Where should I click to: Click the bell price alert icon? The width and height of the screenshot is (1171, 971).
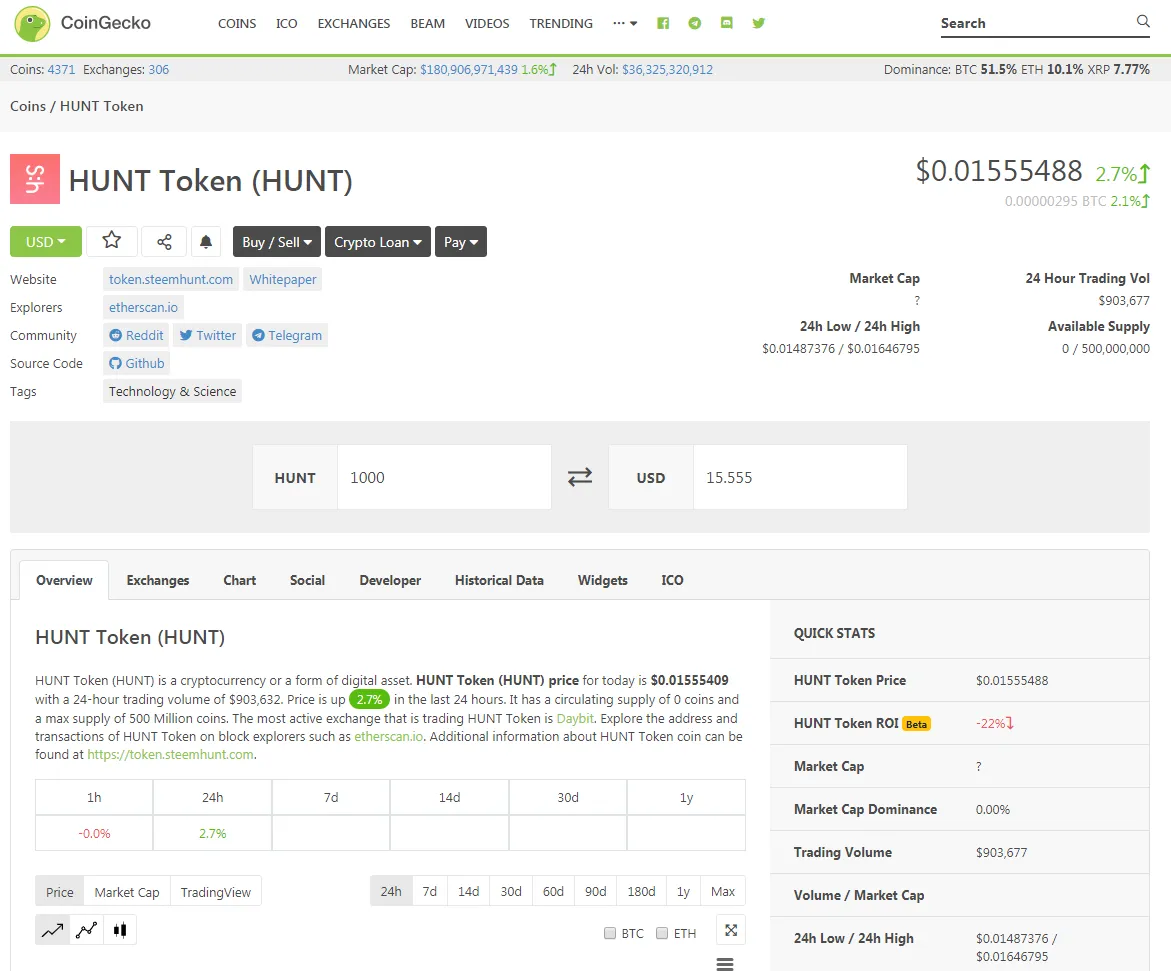click(206, 241)
